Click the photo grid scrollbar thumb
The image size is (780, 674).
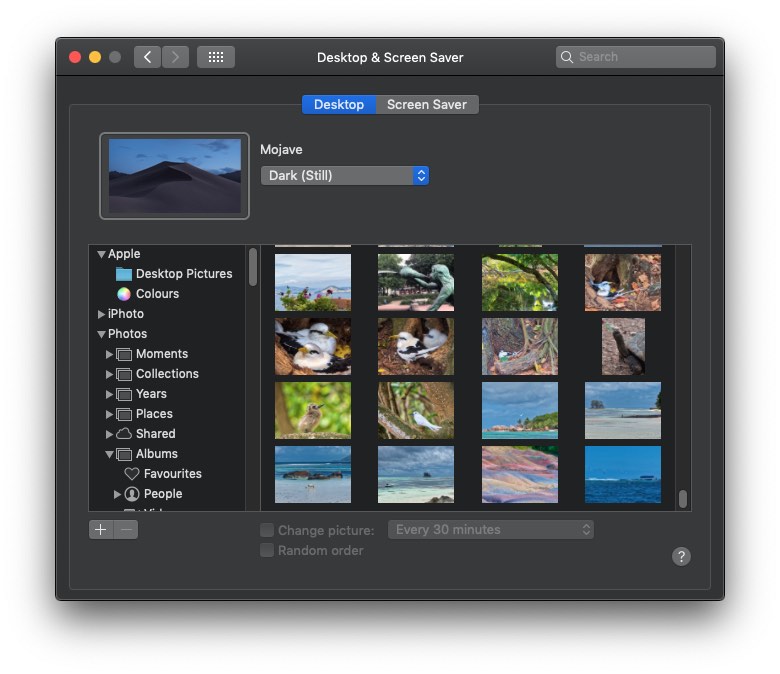[x=683, y=499]
